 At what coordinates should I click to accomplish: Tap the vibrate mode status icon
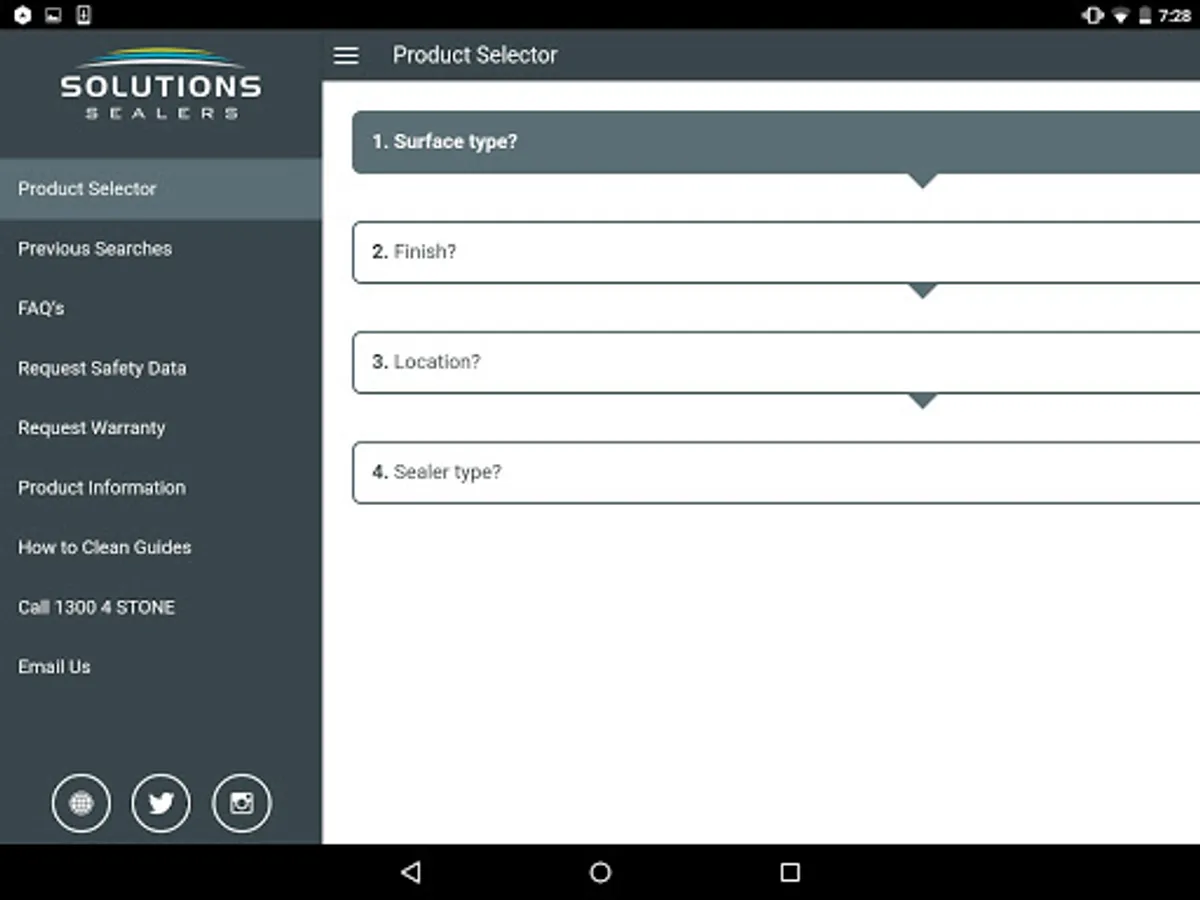coord(1093,15)
